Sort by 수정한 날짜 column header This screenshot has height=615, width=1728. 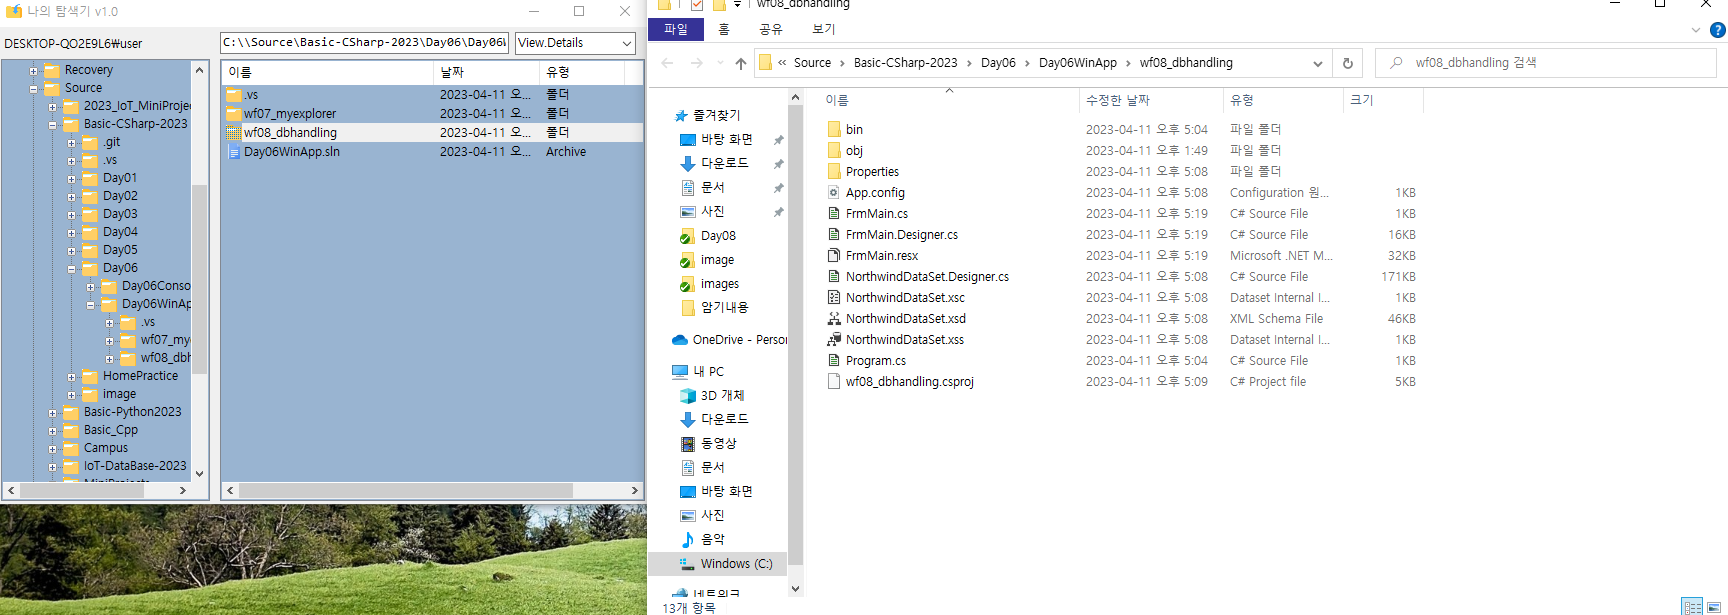tap(1151, 100)
